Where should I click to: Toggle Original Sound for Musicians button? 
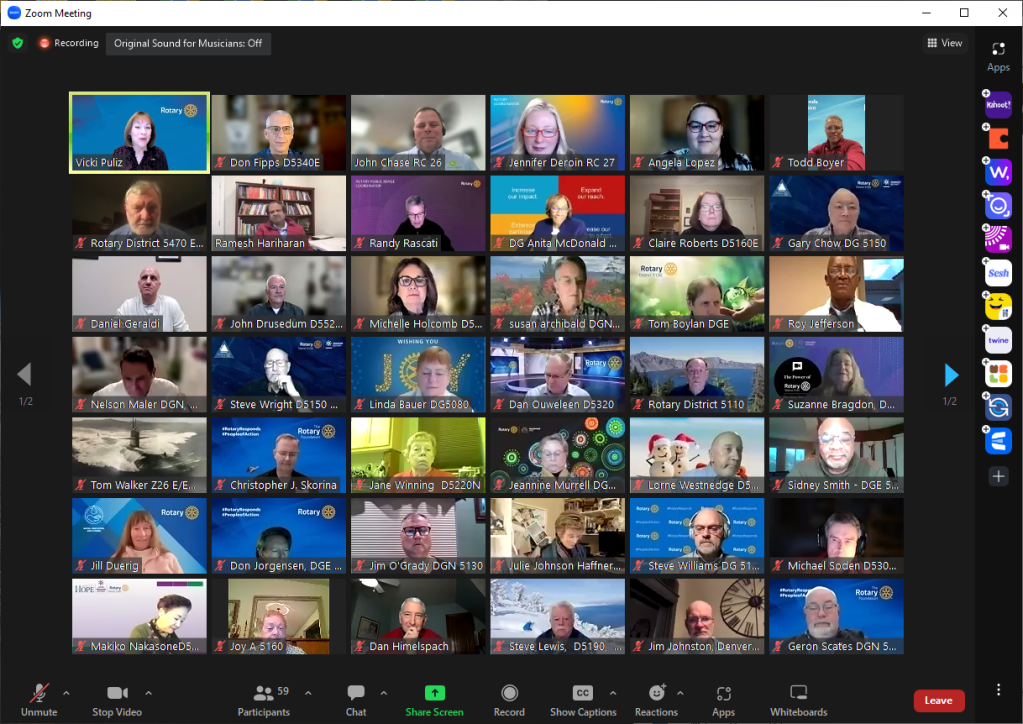(188, 43)
